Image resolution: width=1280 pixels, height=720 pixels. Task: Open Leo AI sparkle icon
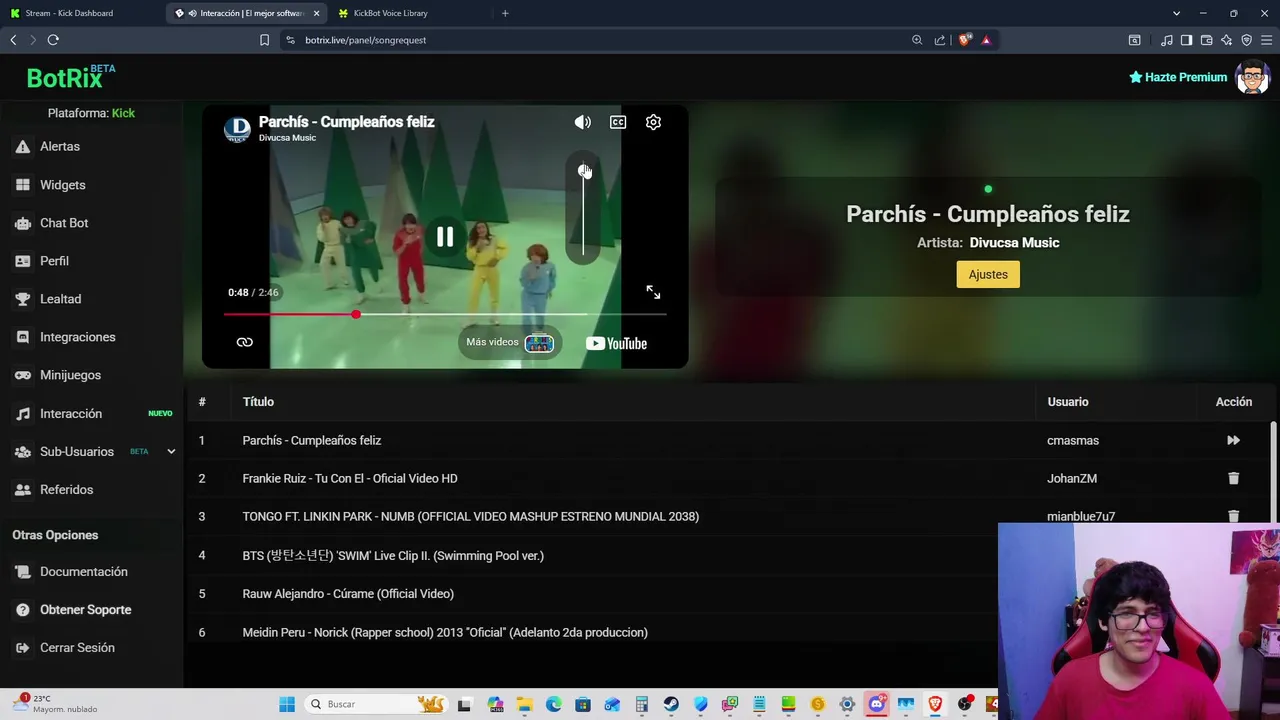(x=1226, y=40)
